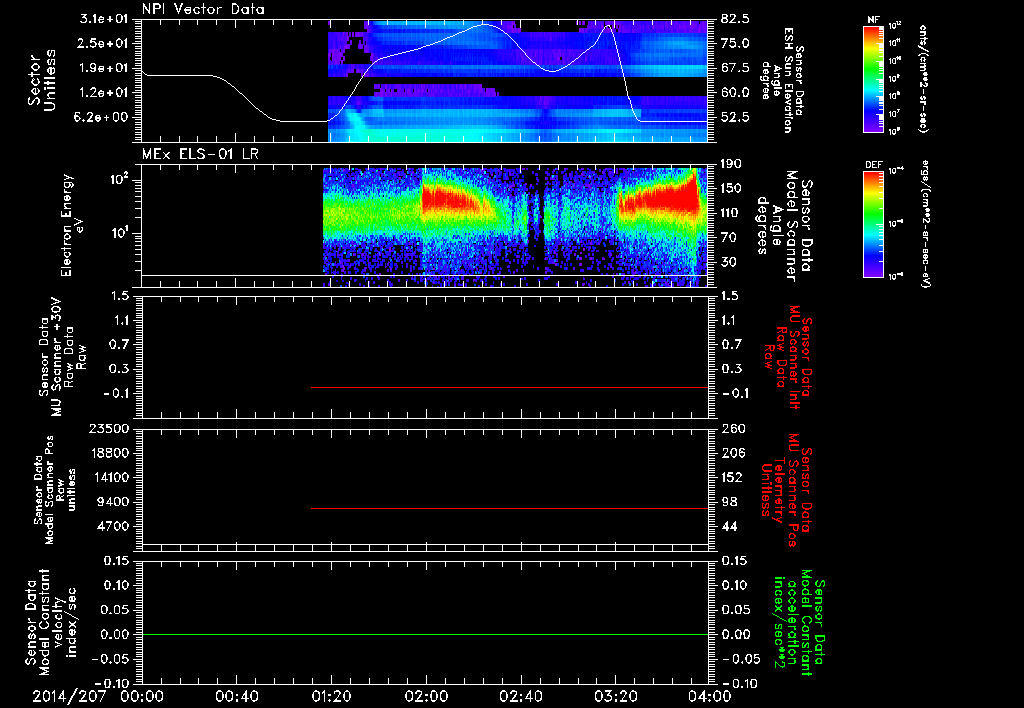This screenshot has width=1024, height=708.
Task: Click the red MU Scanner Pos Telemetry label
Action: coord(787,488)
